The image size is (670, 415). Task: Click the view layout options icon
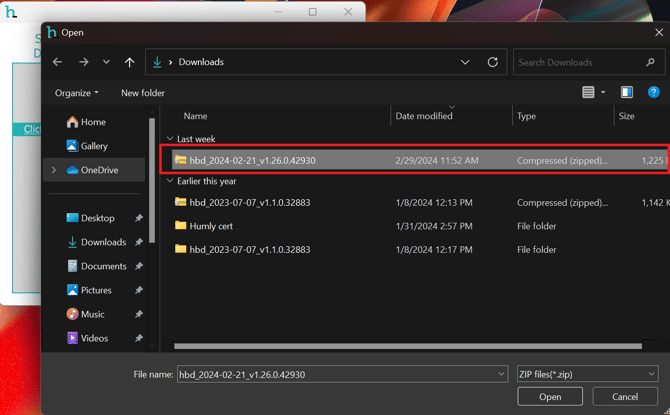589,92
